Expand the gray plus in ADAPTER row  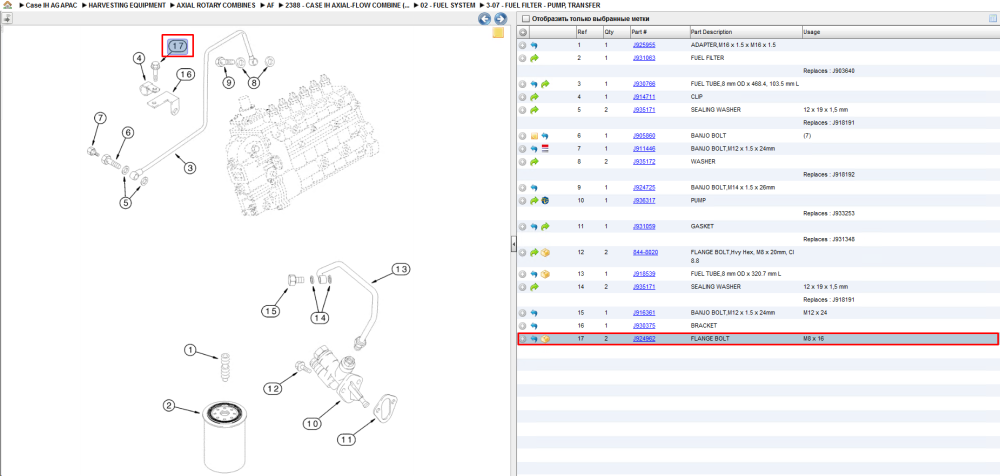[523, 45]
